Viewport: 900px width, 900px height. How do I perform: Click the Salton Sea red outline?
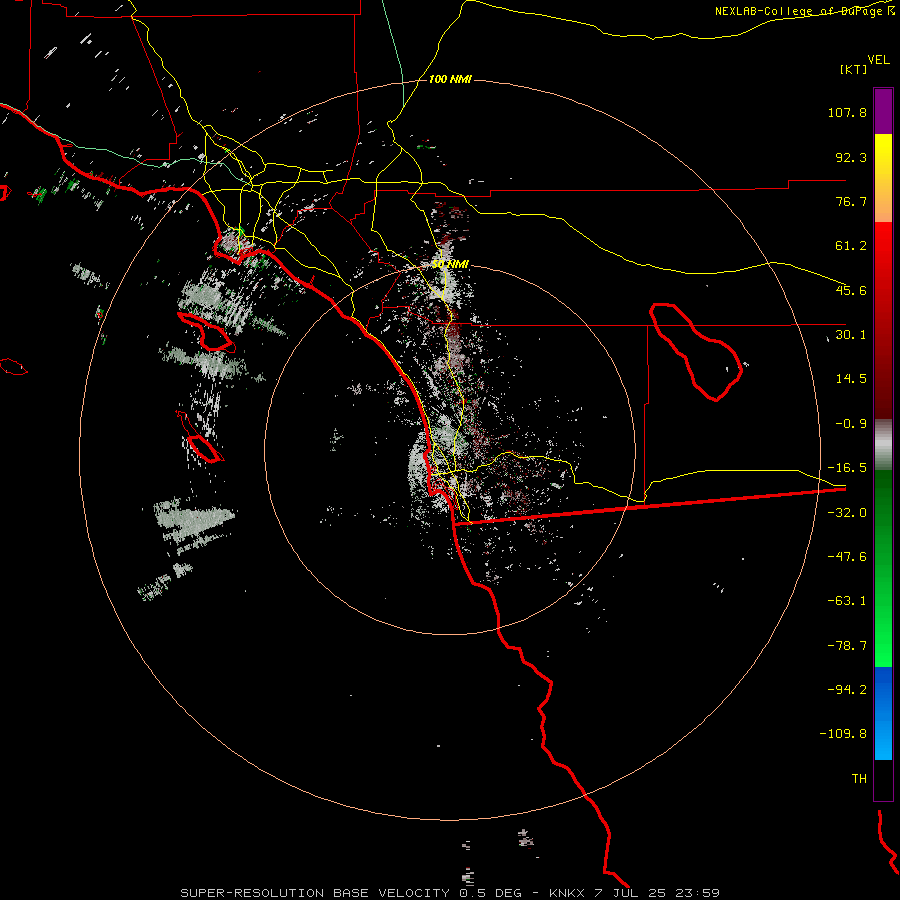tap(696, 351)
